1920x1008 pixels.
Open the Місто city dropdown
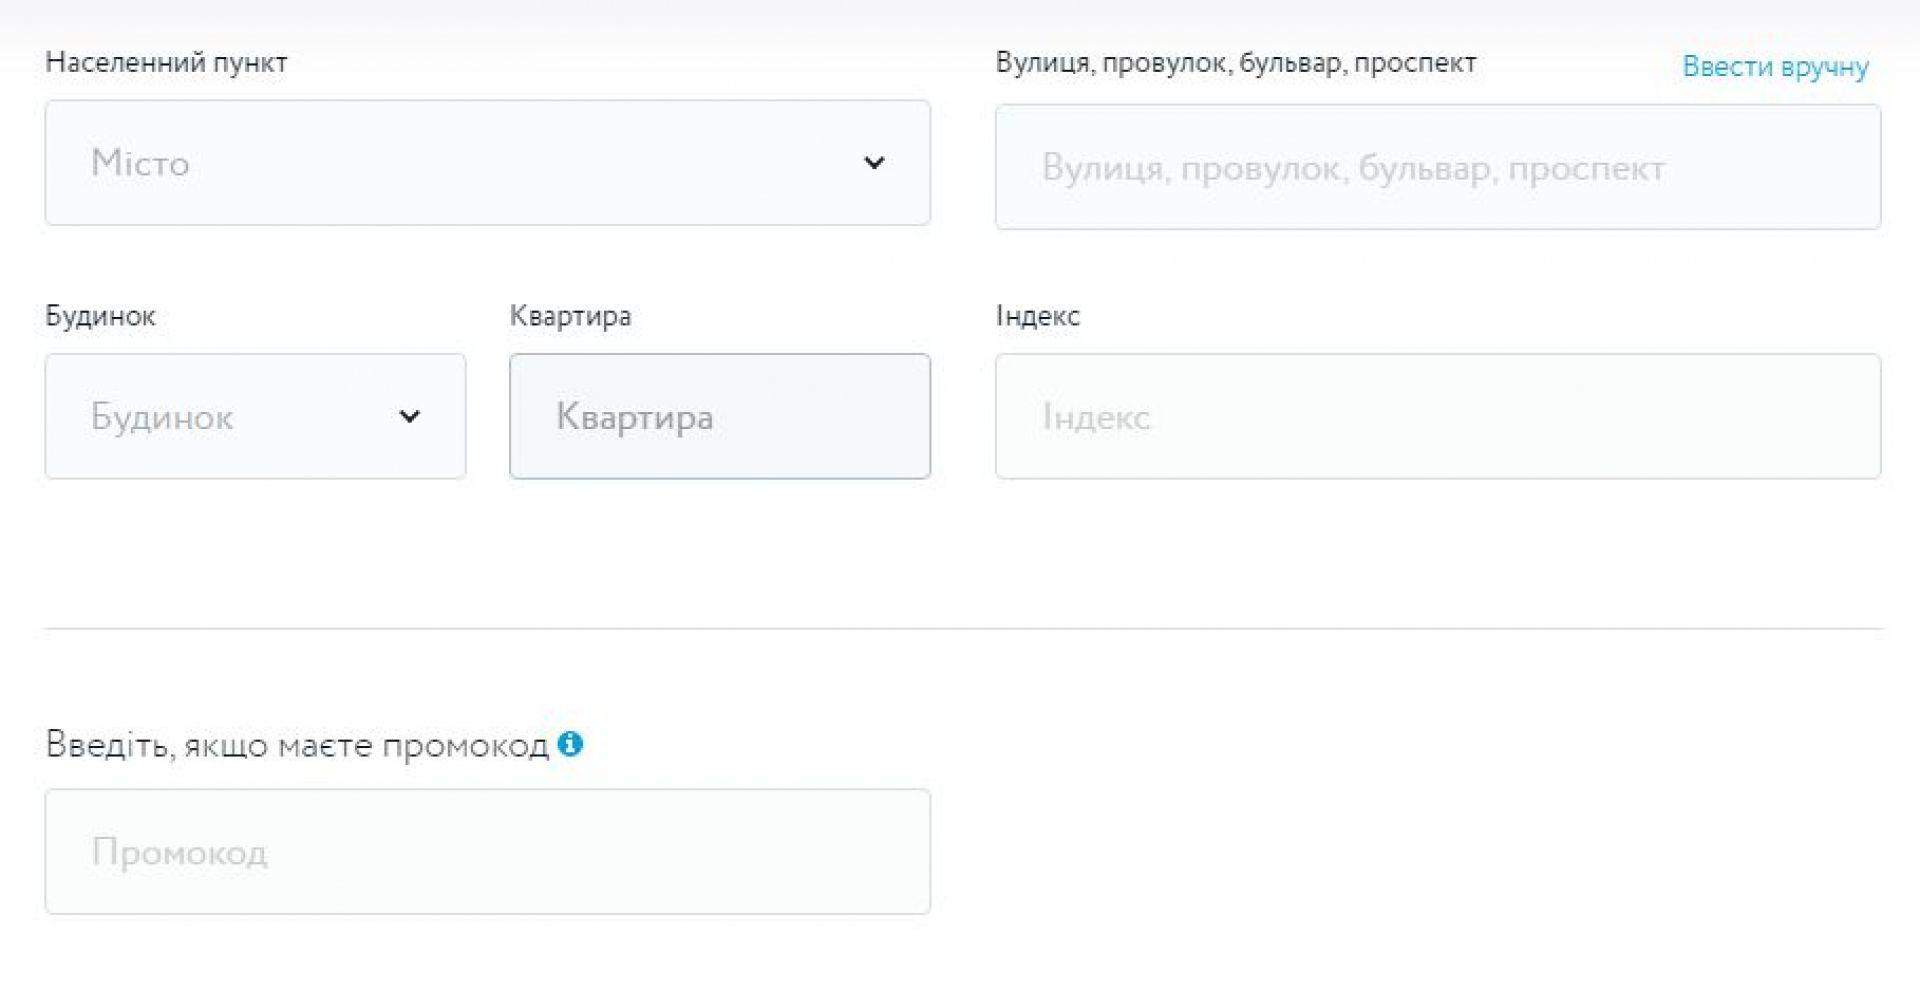point(487,163)
